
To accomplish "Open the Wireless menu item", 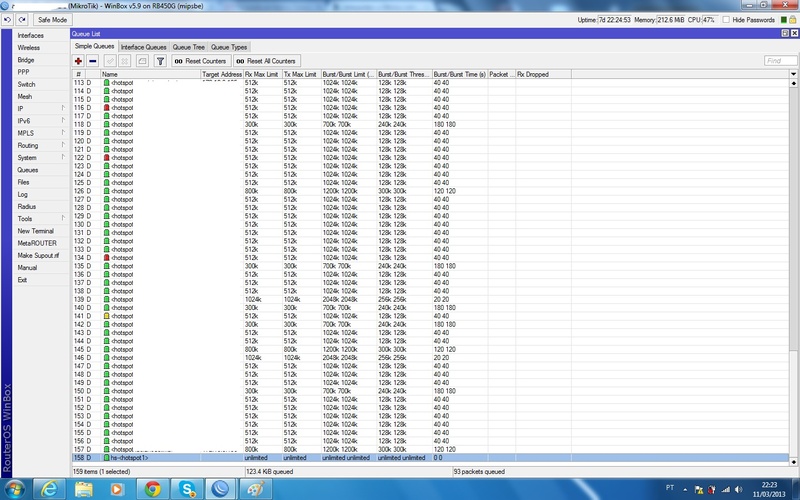I will (x=29, y=47).
